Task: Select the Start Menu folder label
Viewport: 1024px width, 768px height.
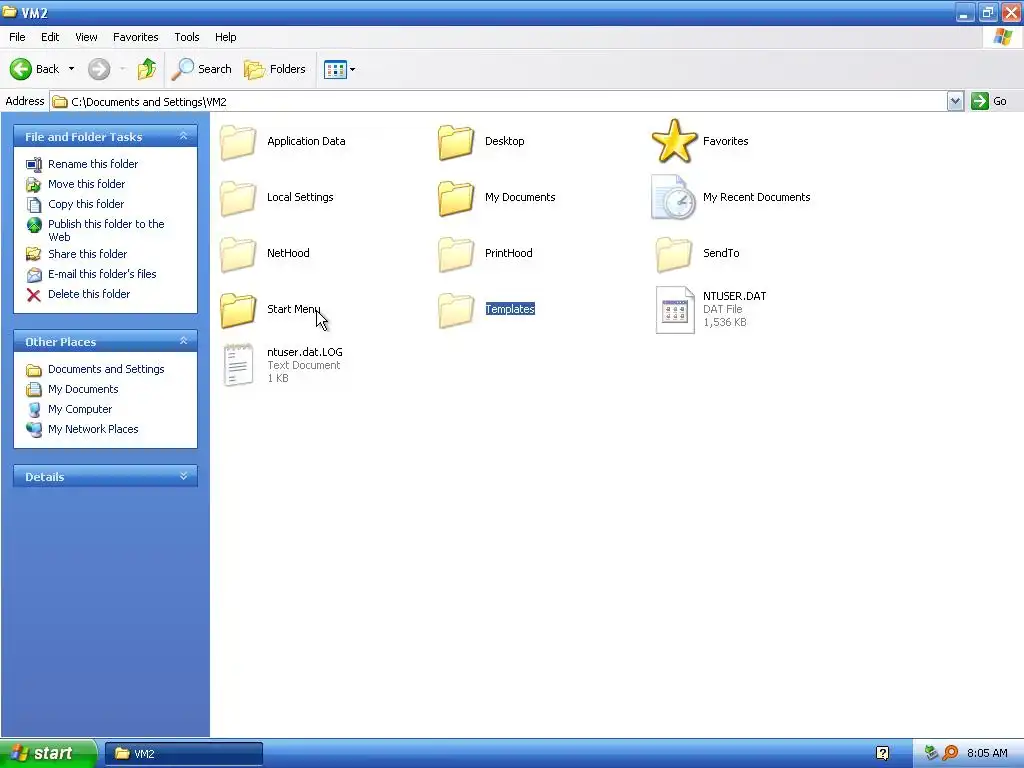Action: (x=293, y=309)
